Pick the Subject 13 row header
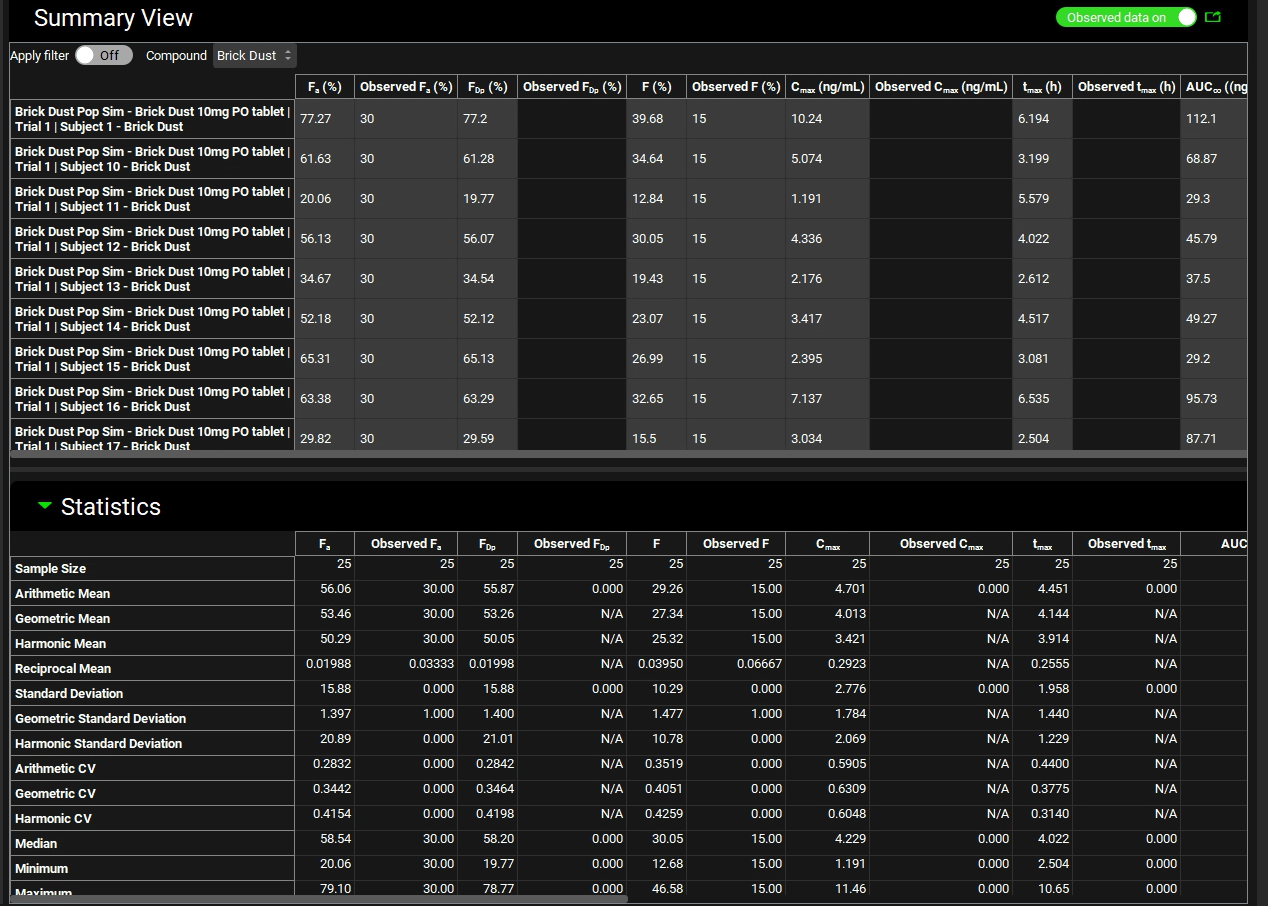This screenshot has height=906, width=1268. point(152,279)
